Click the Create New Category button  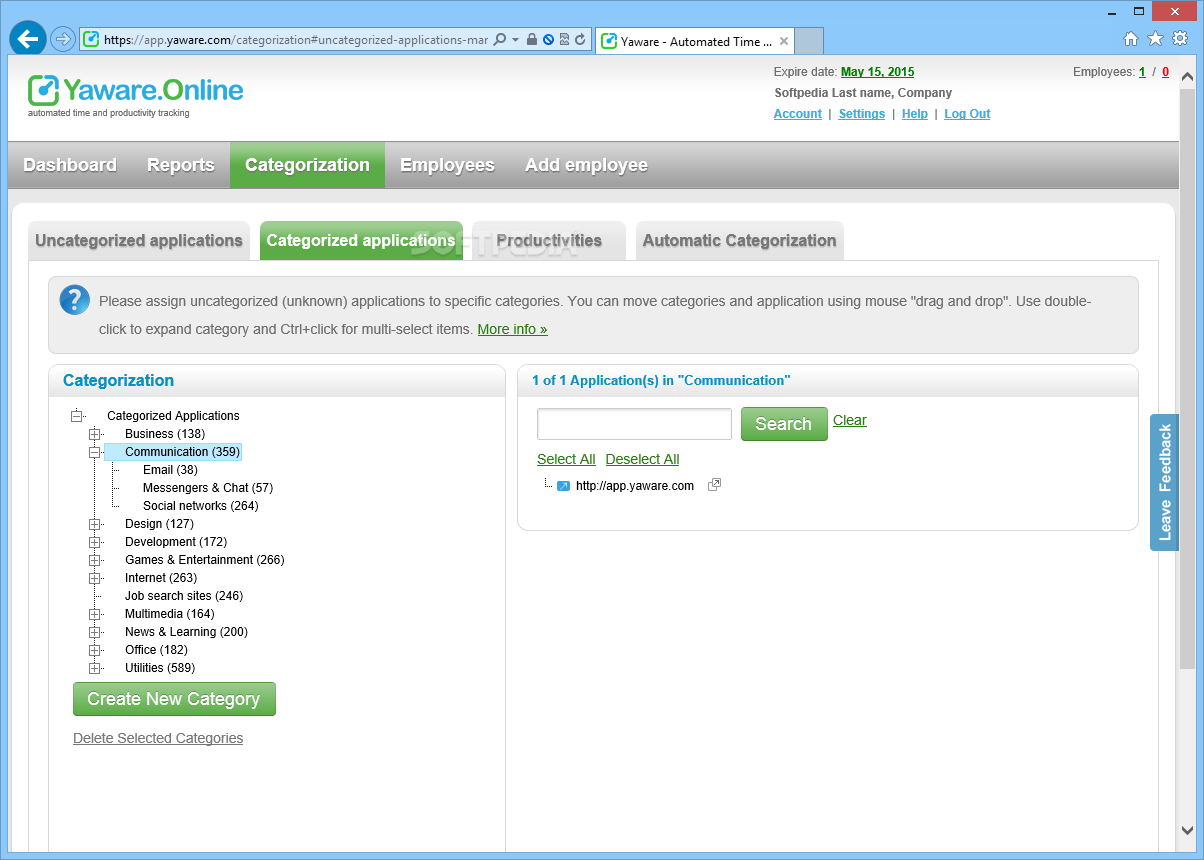(x=174, y=699)
